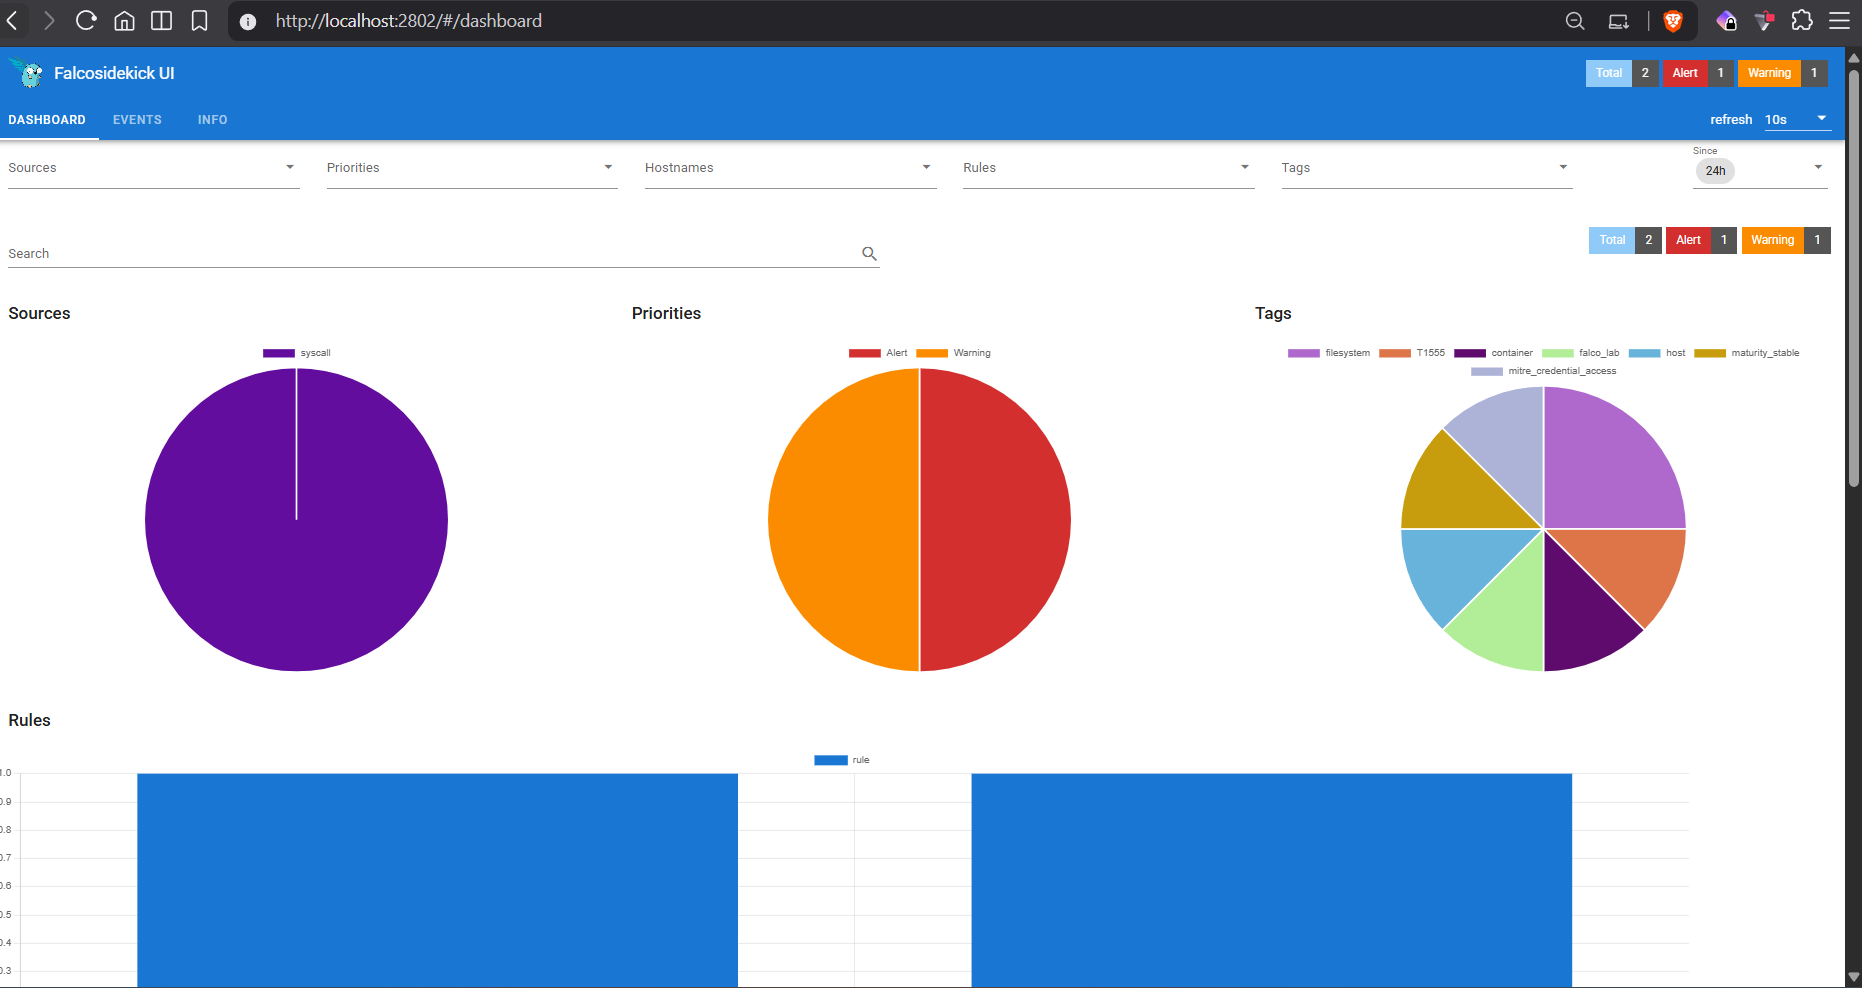
Task: Click the Tags chart heading
Action: 1273,313
